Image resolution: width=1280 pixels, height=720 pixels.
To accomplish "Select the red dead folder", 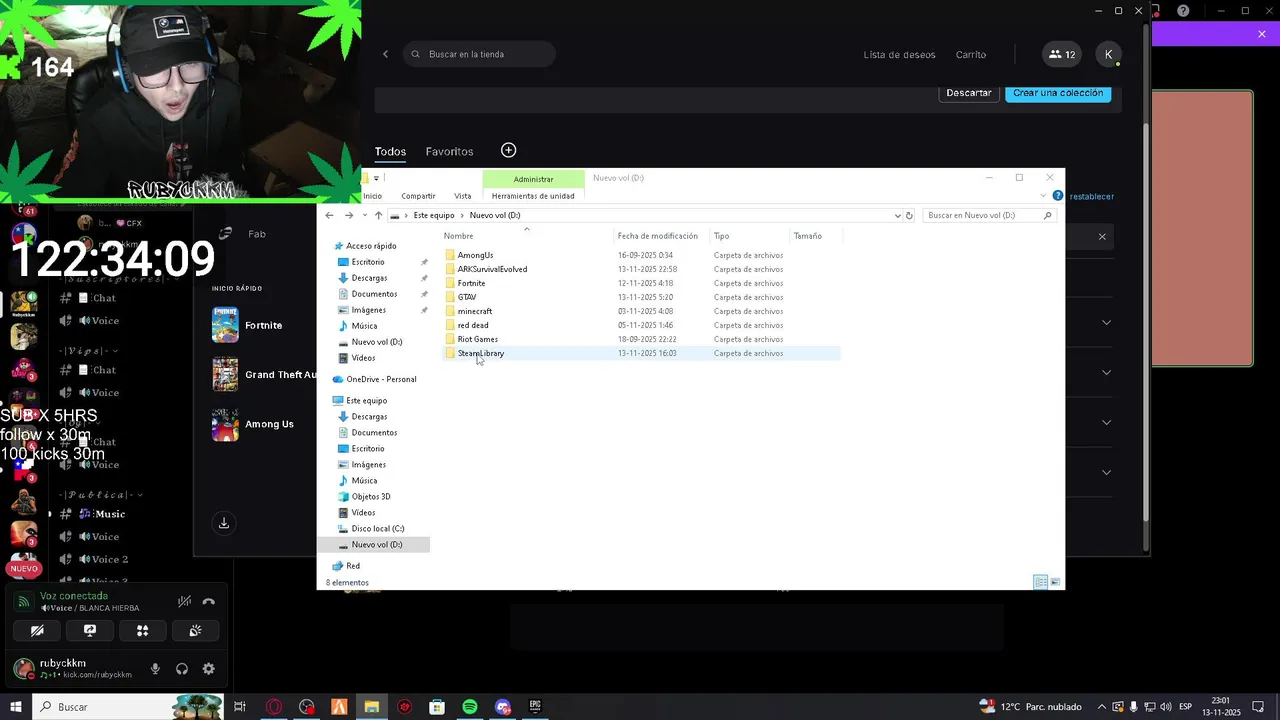I will pyautogui.click(x=473, y=325).
